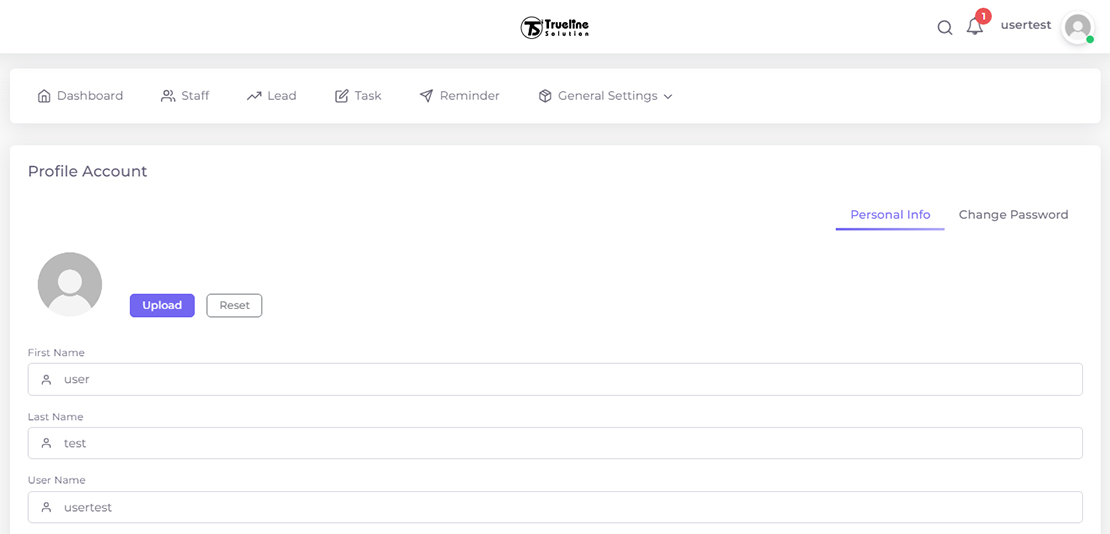
Task: Click the Last Name input field
Action: [555, 443]
